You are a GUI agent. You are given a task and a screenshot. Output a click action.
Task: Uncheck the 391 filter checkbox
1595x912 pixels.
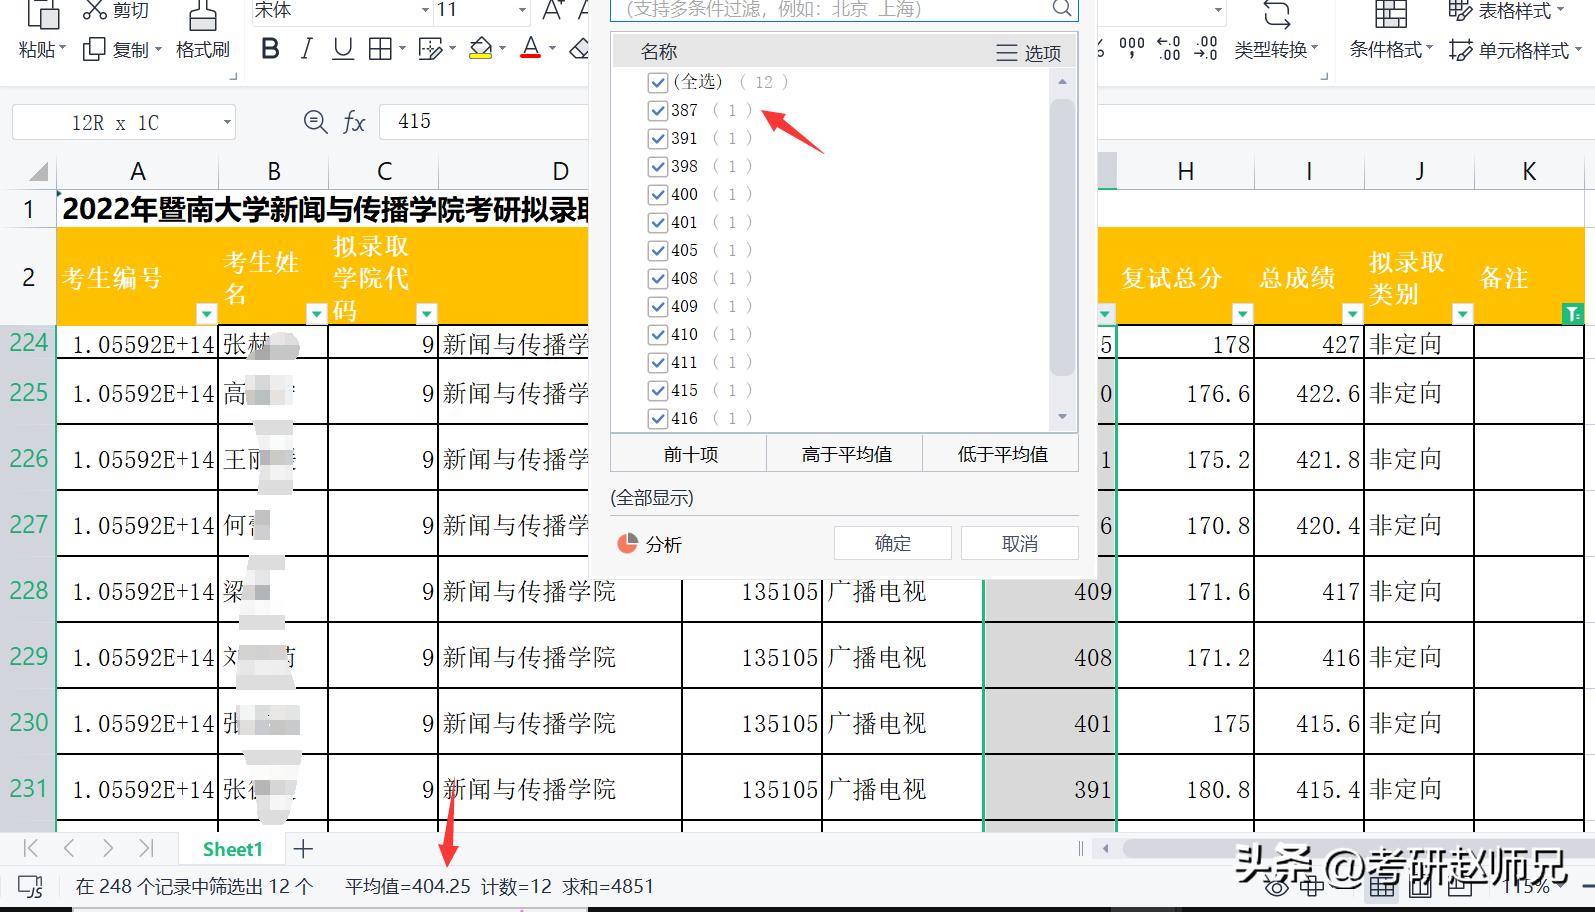(657, 138)
